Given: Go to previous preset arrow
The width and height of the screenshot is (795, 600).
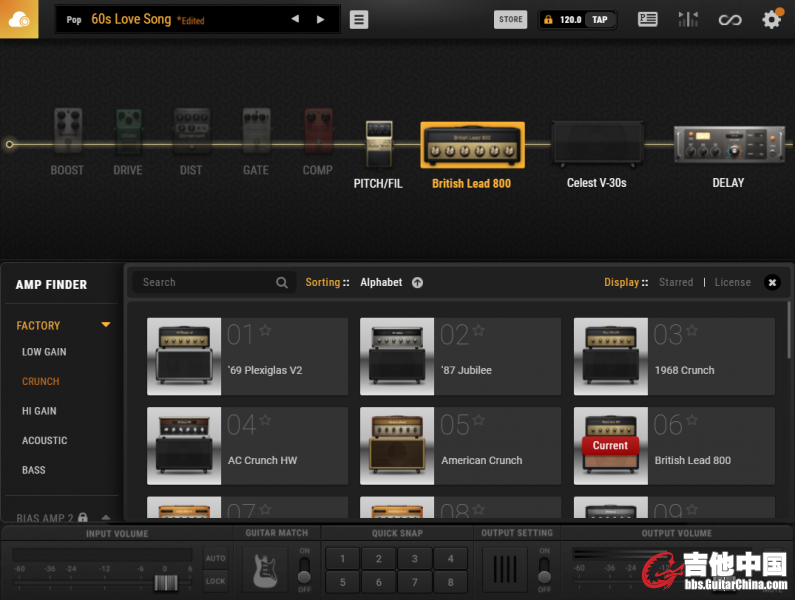Looking at the screenshot, I should click(x=295, y=19).
